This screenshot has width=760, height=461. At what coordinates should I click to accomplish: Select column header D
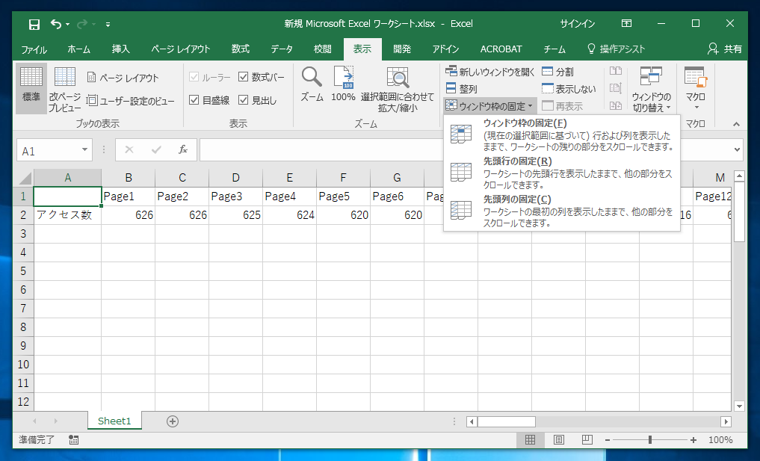pos(236,178)
